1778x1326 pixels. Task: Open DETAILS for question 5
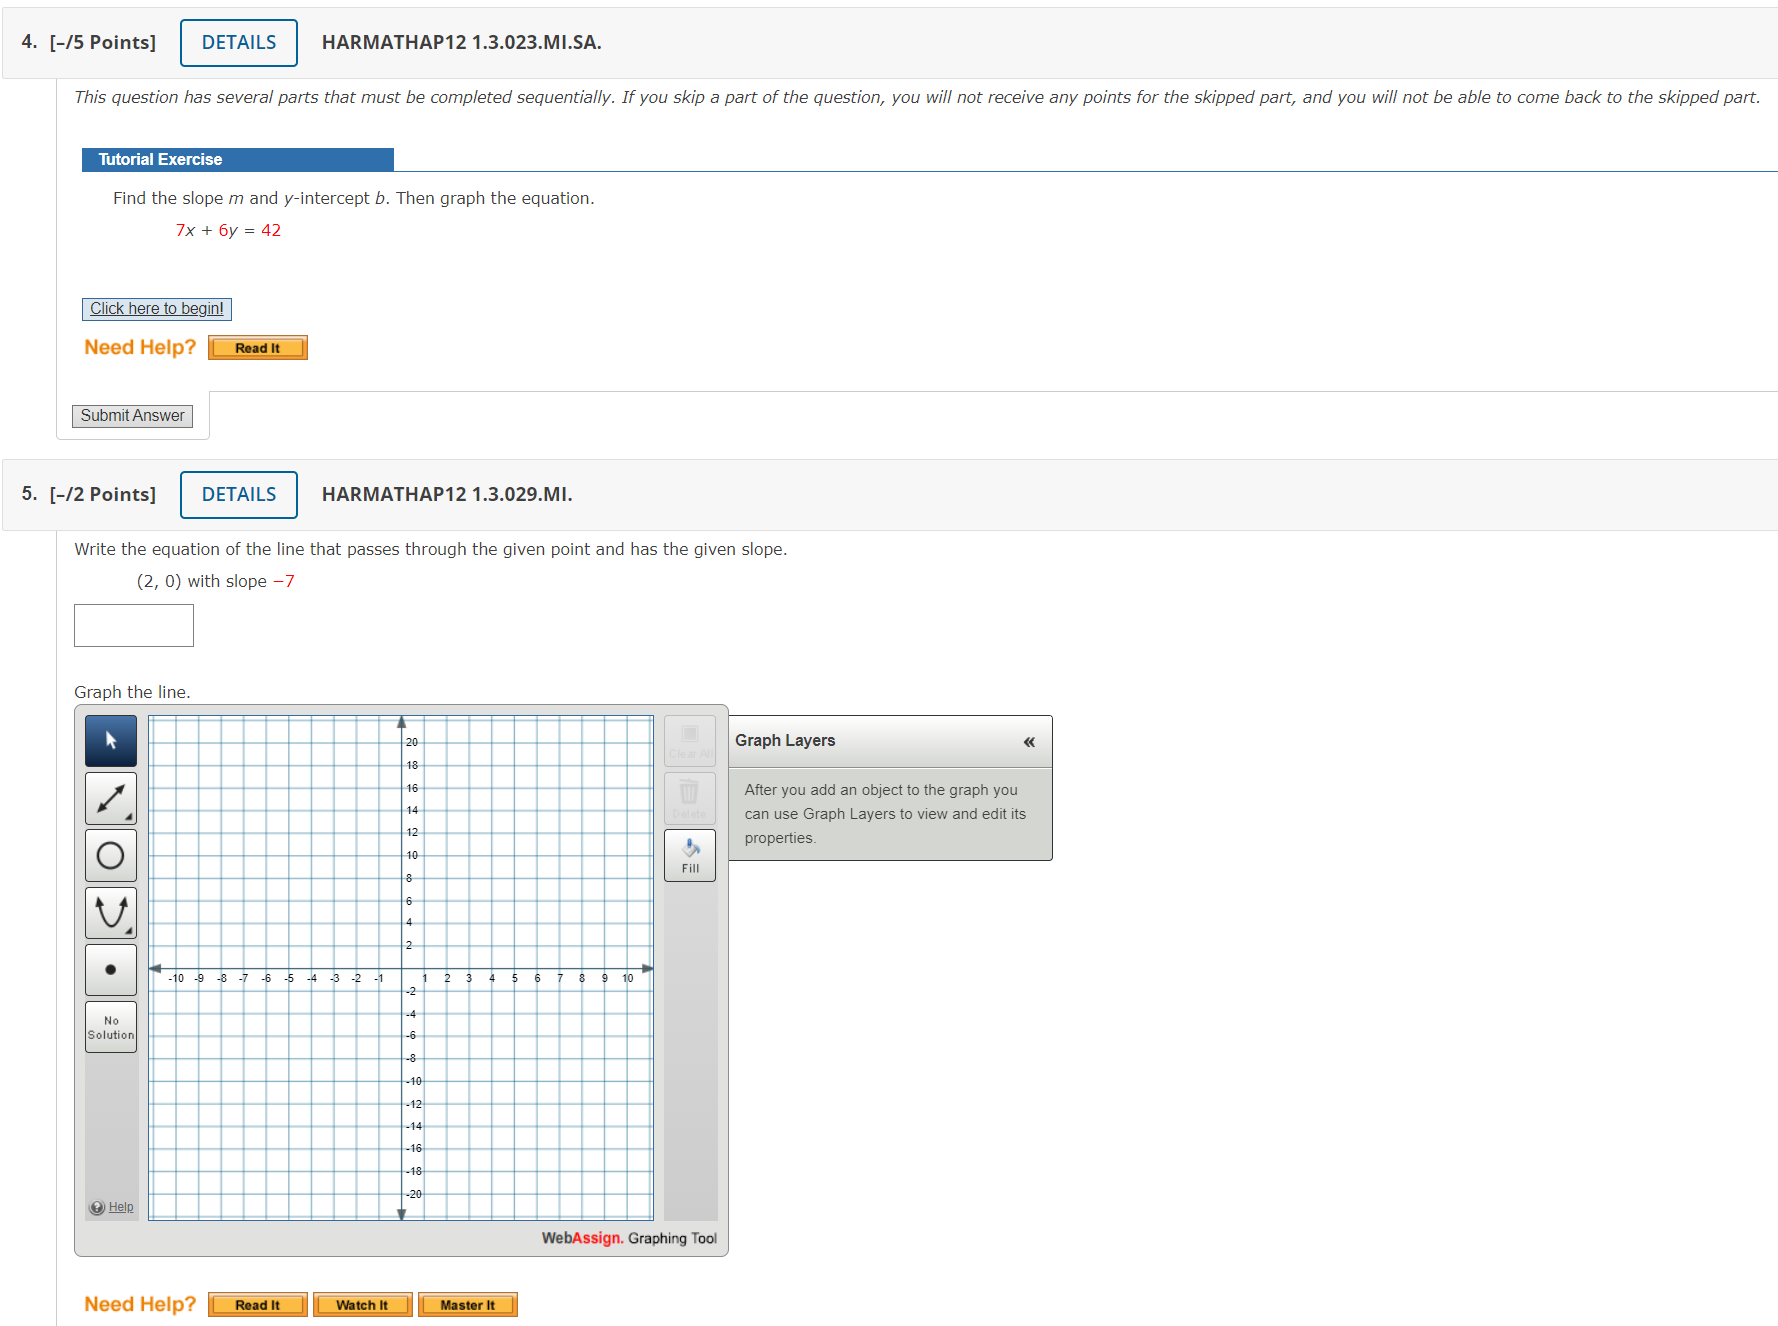coord(238,494)
